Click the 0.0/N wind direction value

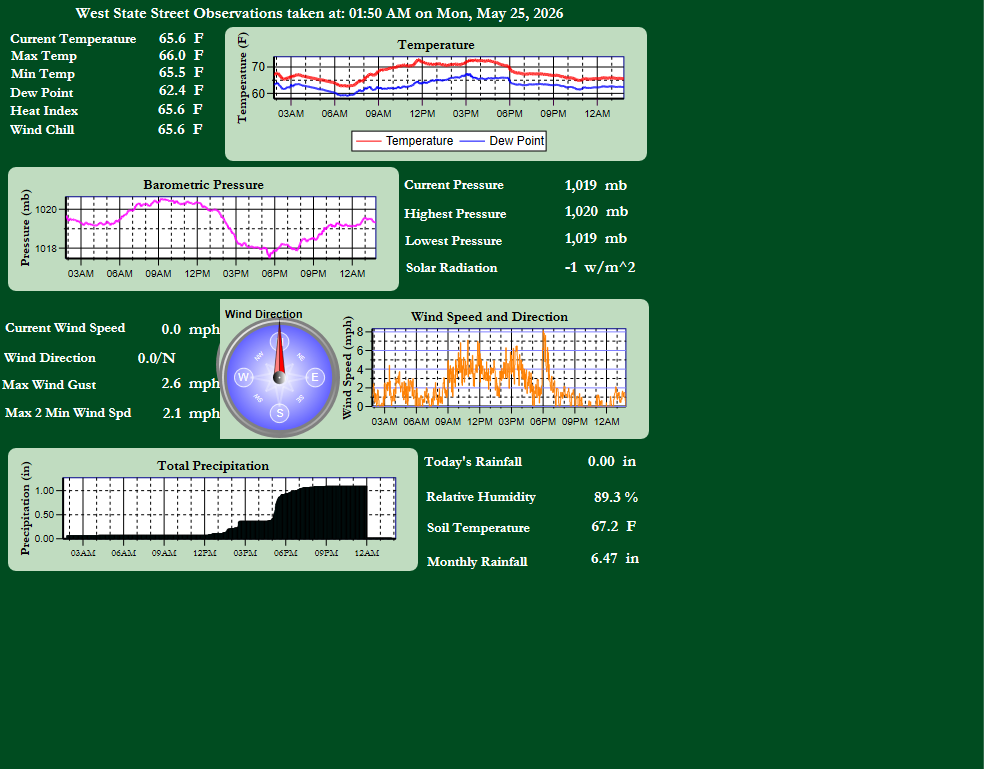157,358
